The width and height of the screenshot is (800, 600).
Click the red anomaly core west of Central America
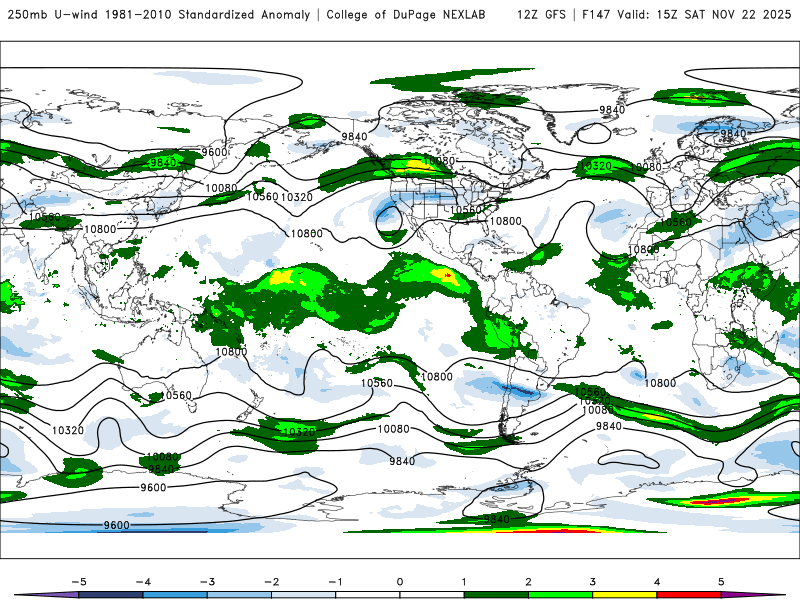[x=447, y=276]
